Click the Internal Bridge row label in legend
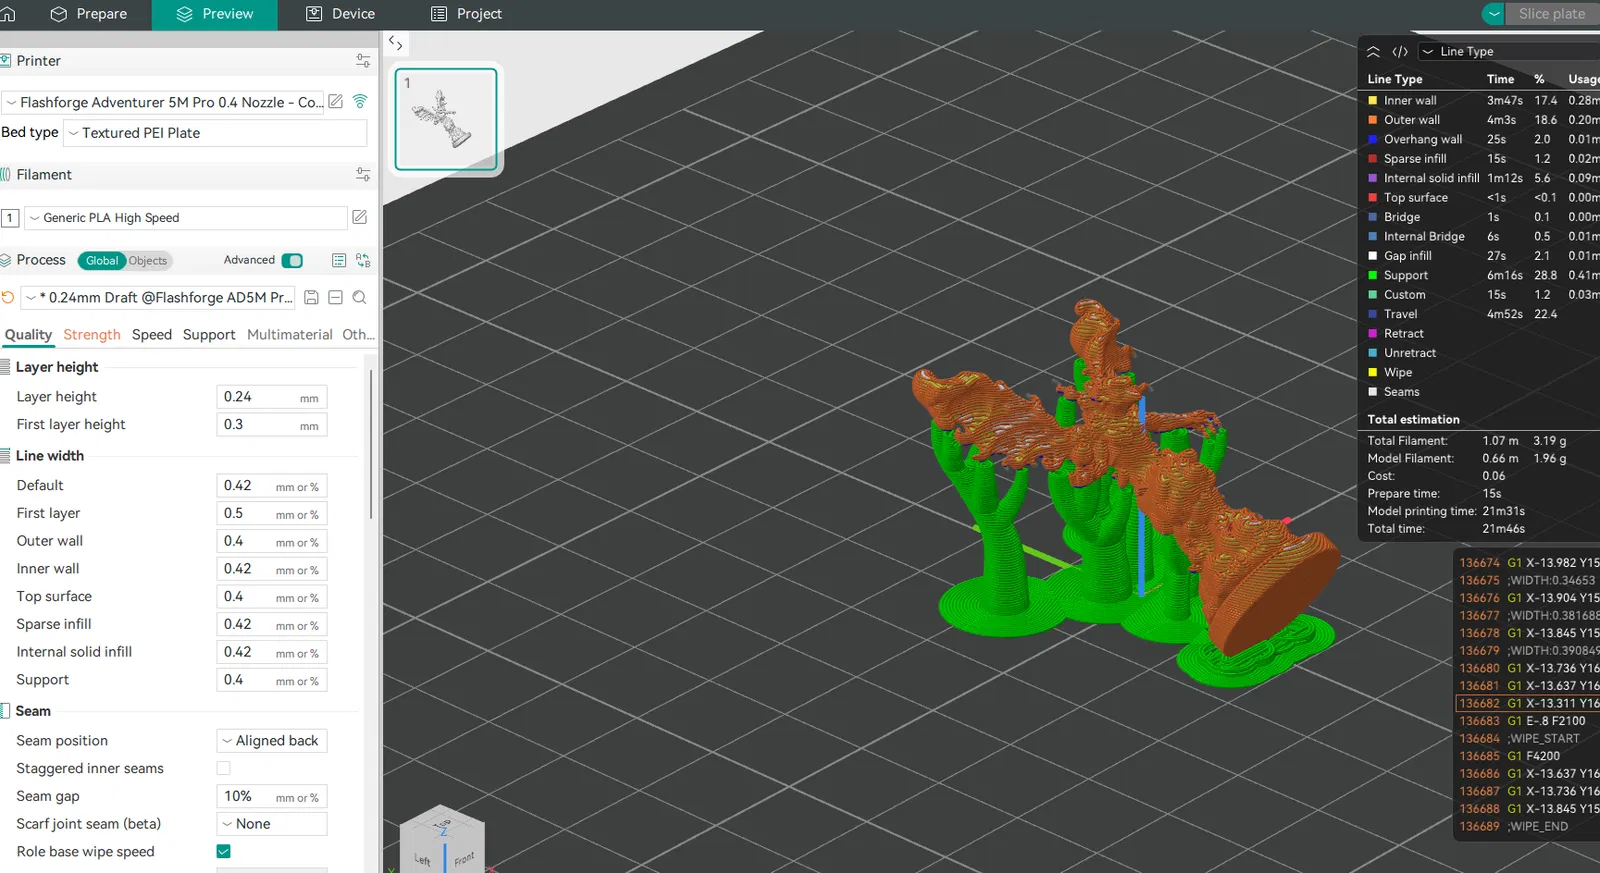 [1424, 237]
